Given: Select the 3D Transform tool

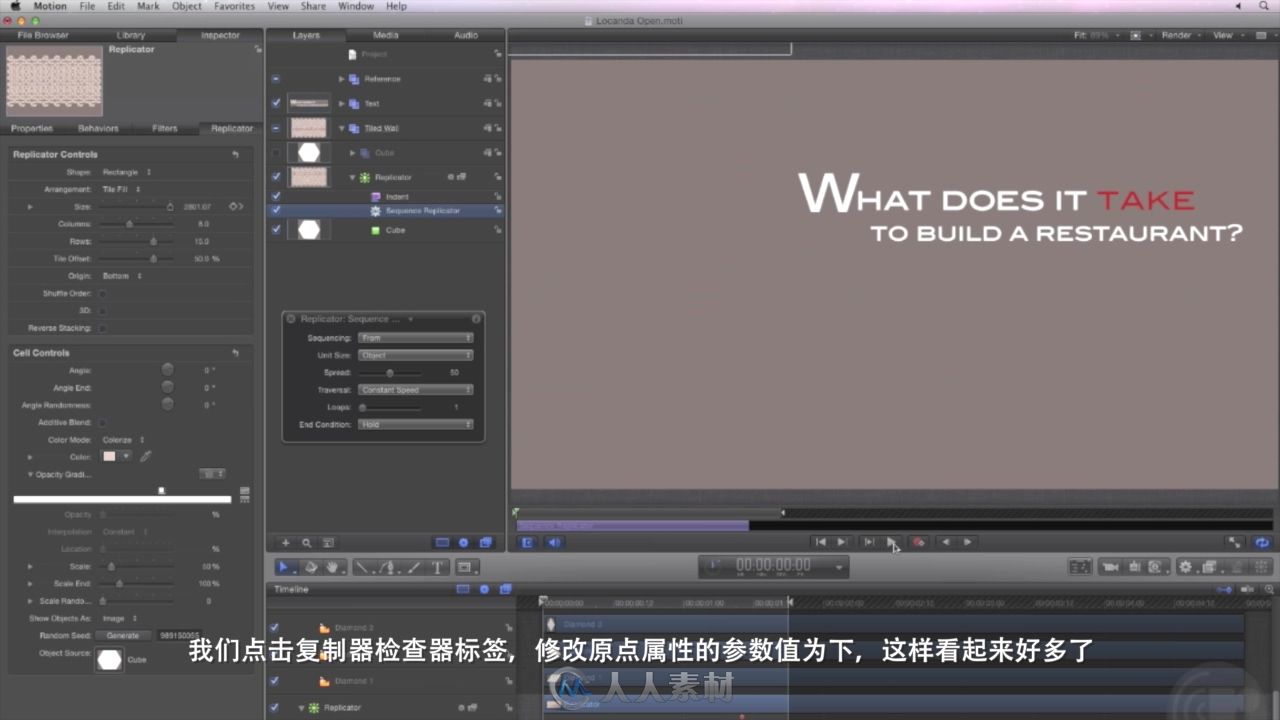Looking at the screenshot, I should [x=310, y=567].
